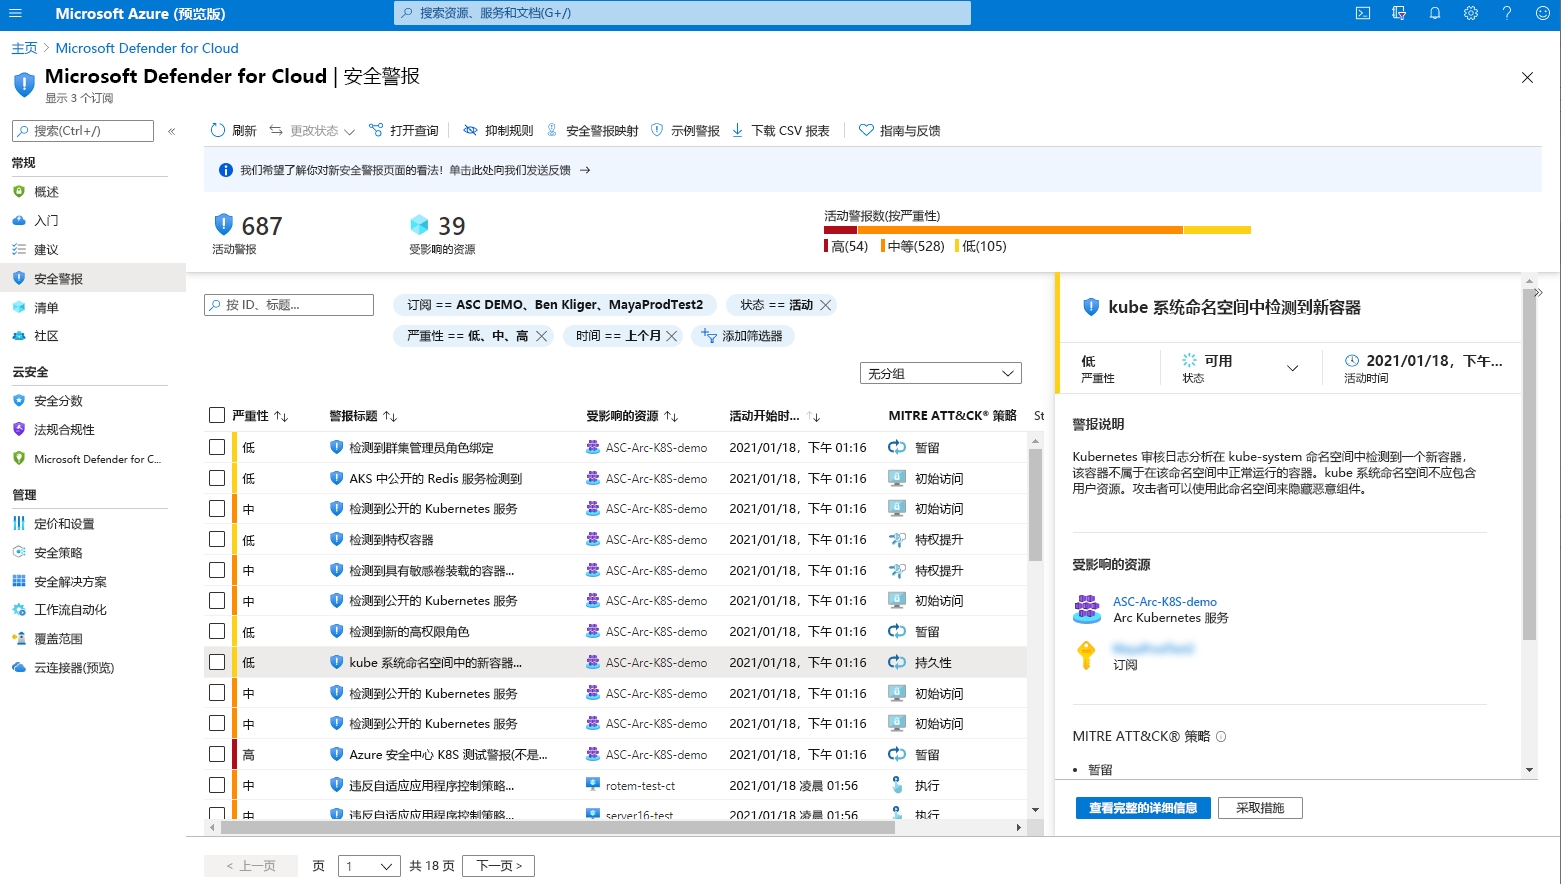Focus the global search resources field
Viewport: 1561px width, 884px height.
pos(682,13)
